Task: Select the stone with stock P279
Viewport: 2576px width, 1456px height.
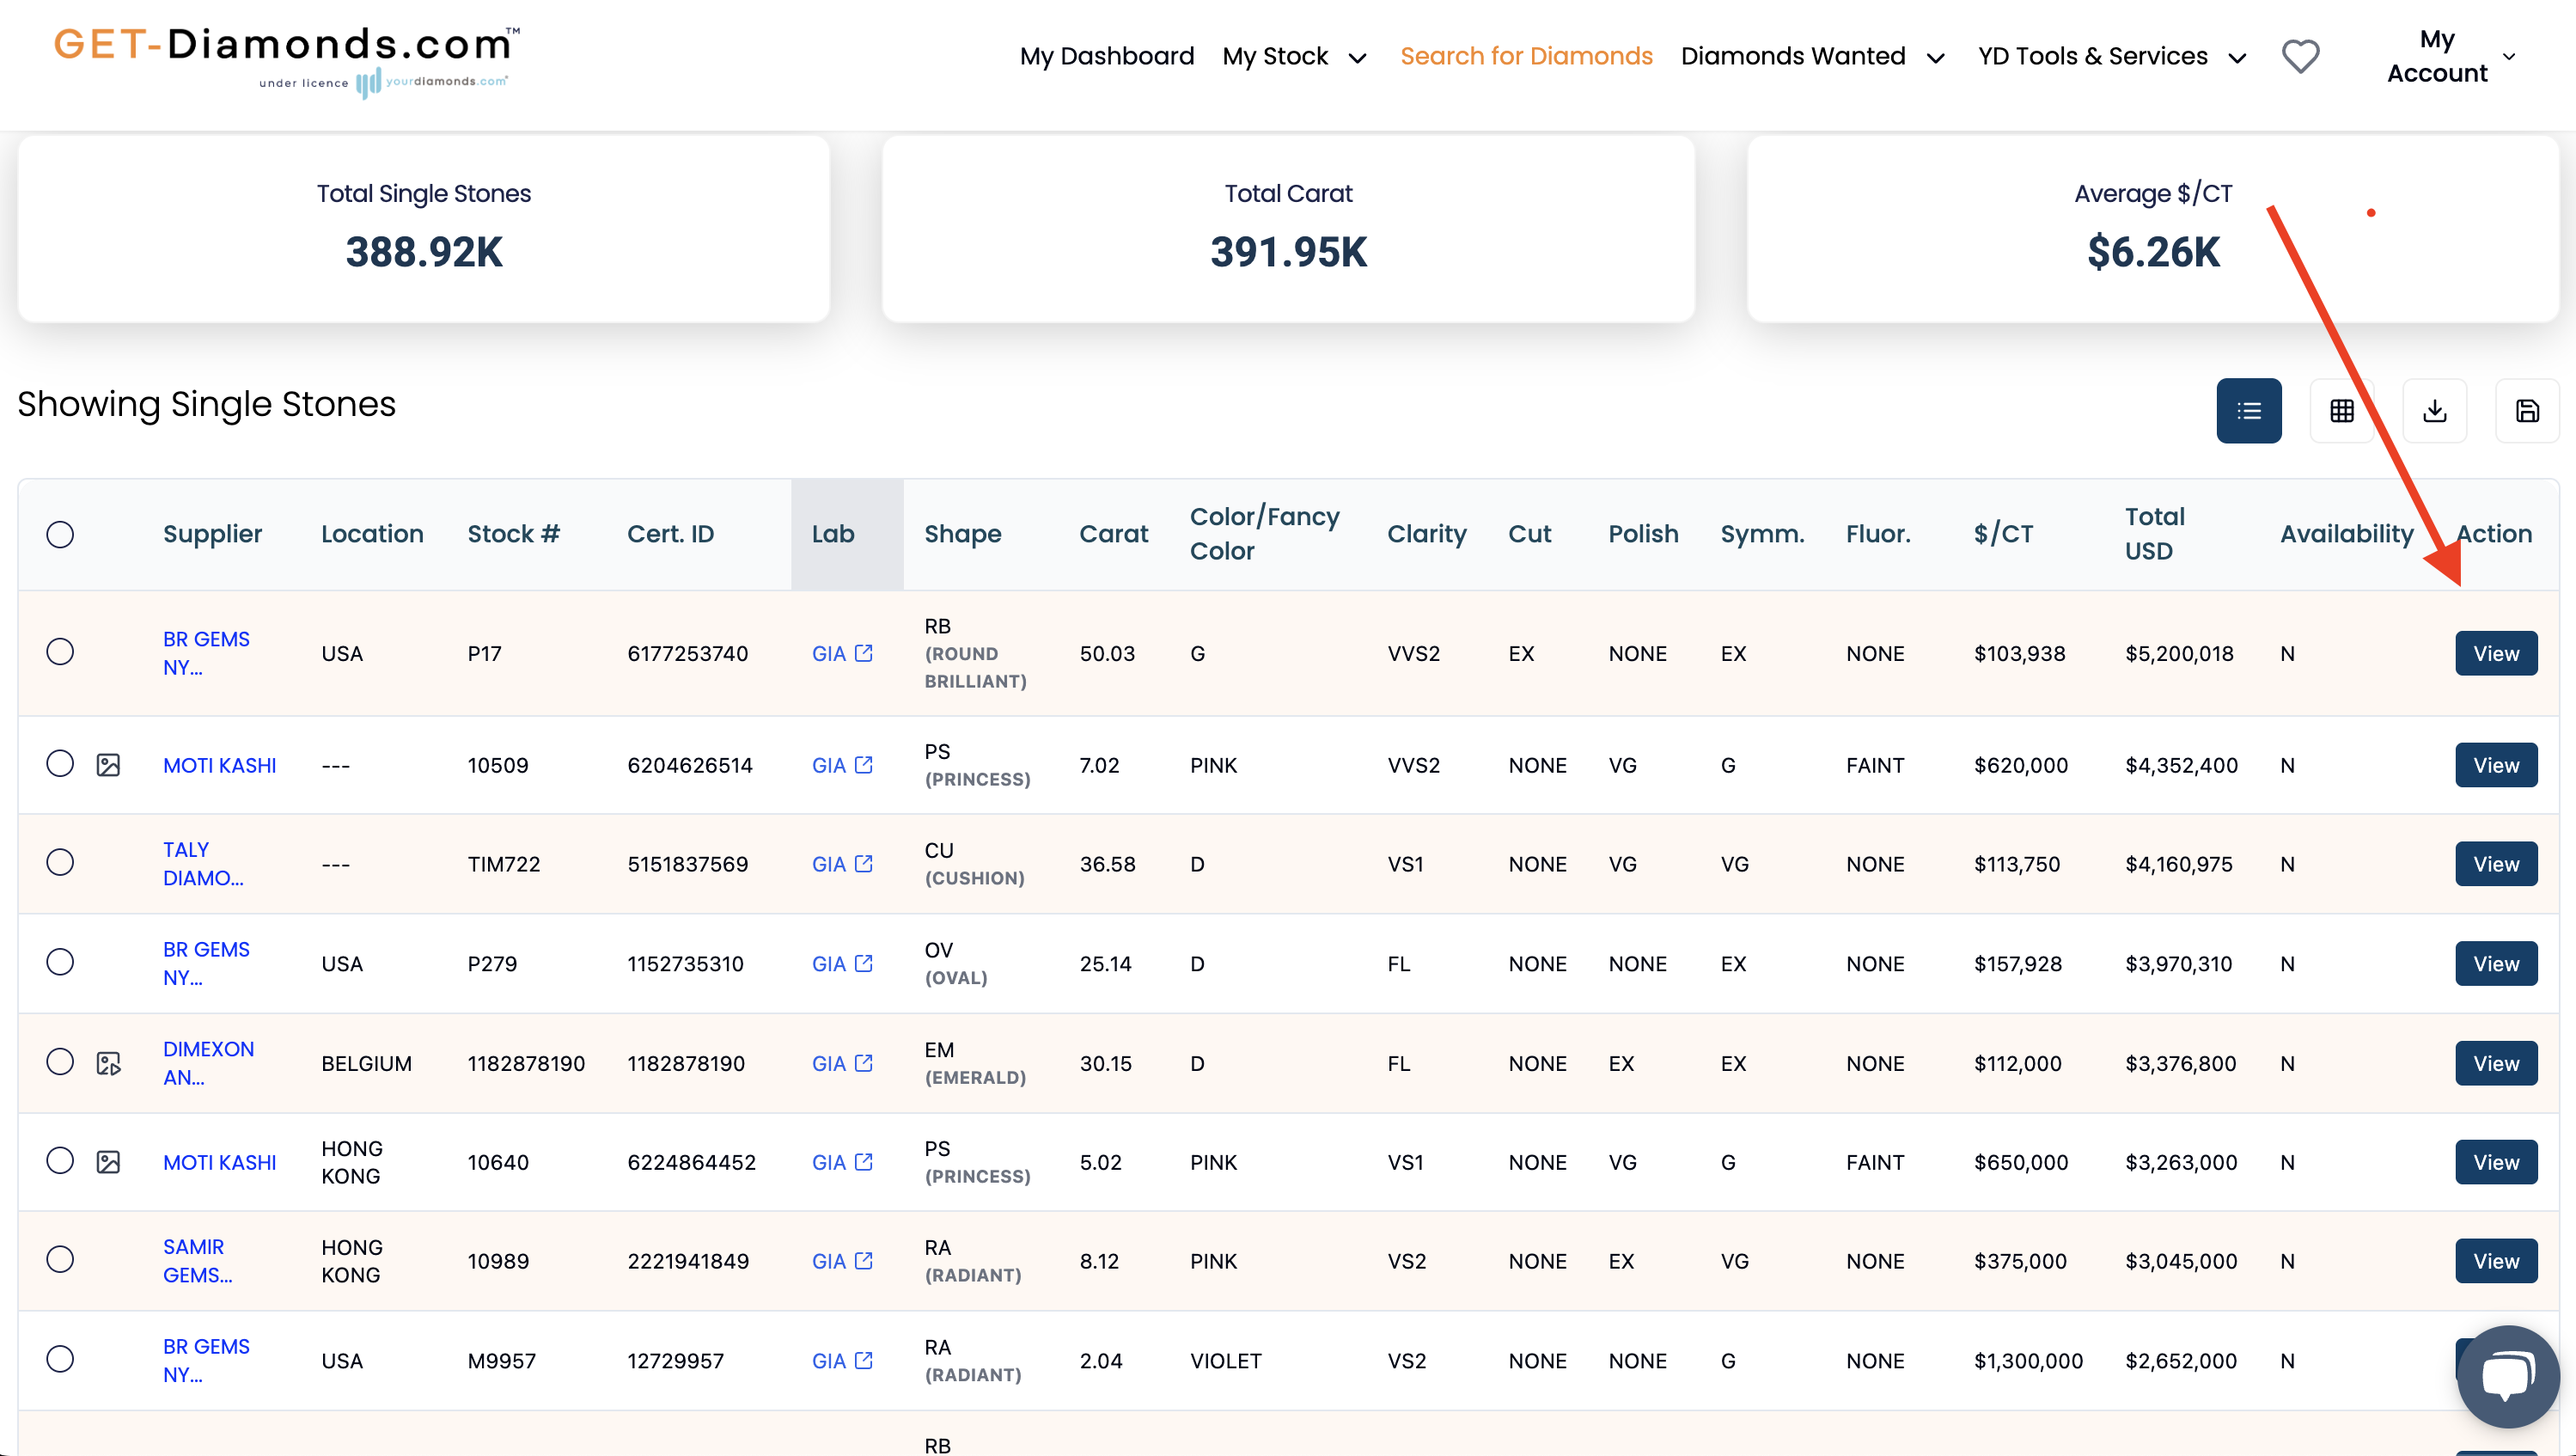Action: pos(60,962)
